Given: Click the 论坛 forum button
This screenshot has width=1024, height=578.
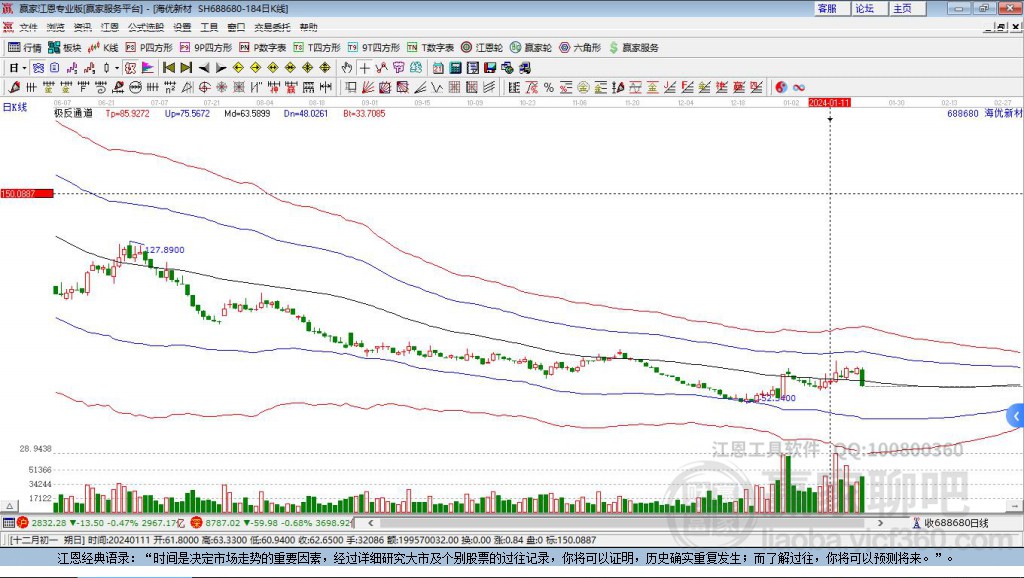Looking at the screenshot, I should point(868,8).
